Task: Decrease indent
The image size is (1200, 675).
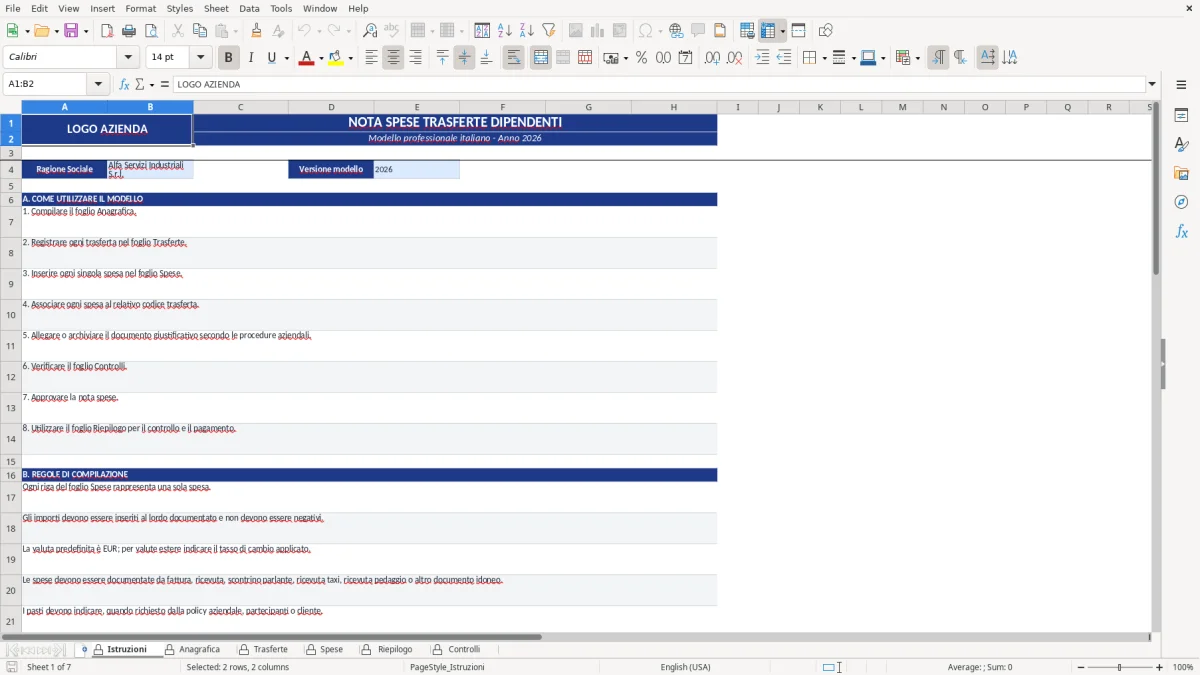Action: point(784,58)
